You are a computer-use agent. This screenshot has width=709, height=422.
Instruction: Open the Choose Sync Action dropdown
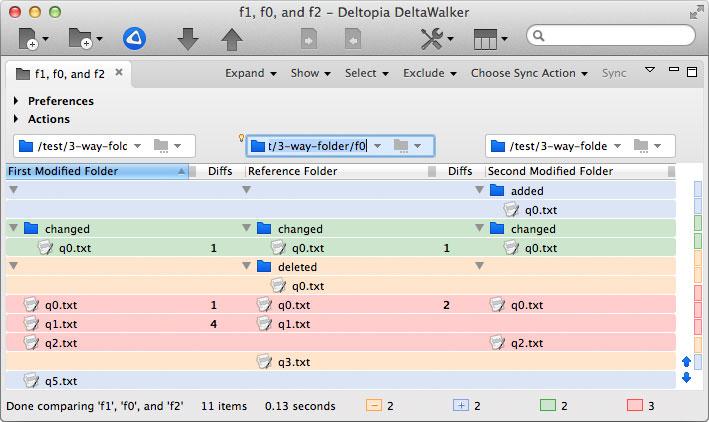tap(529, 73)
